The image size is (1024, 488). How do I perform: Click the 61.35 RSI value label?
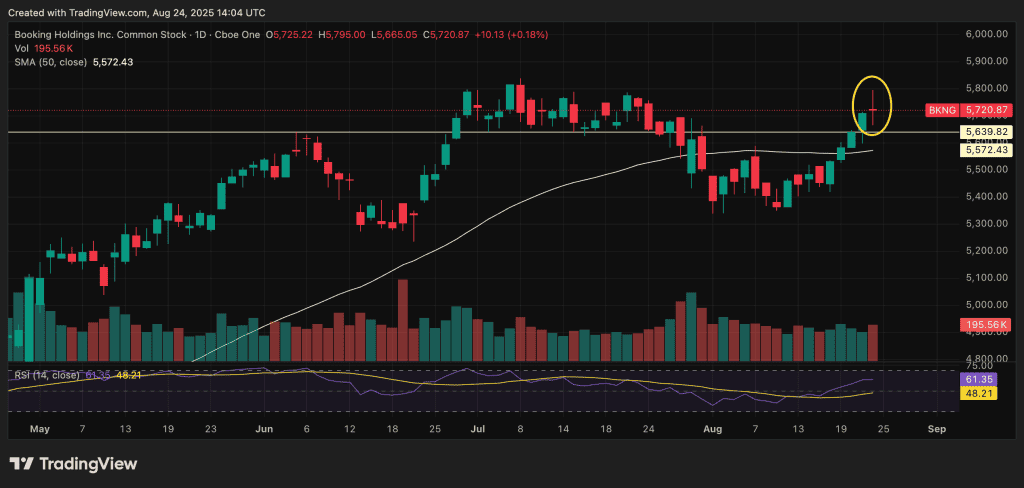click(977, 380)
